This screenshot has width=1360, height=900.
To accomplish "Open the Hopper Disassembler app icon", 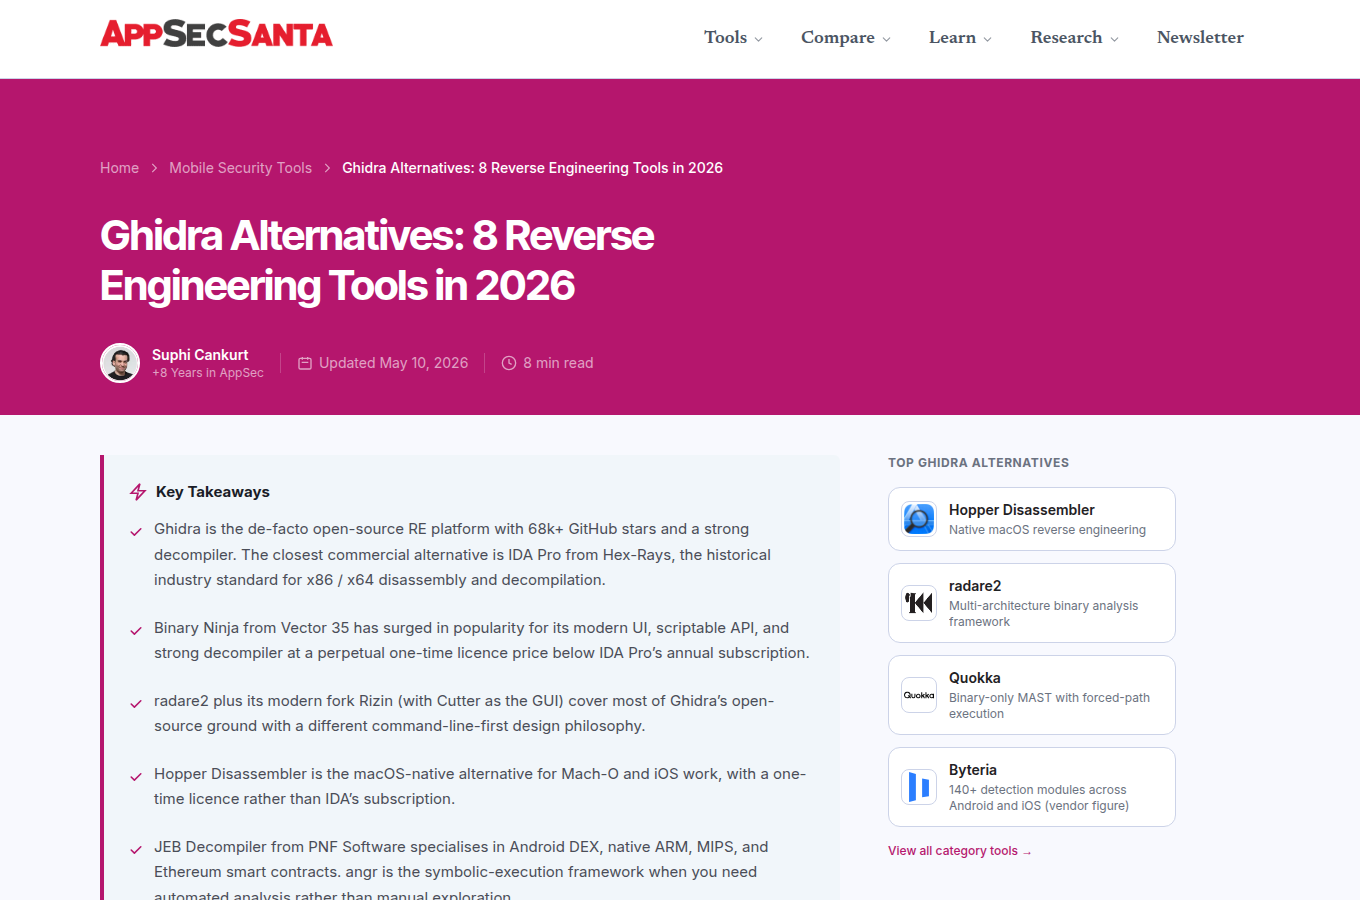I will (919, 519).
